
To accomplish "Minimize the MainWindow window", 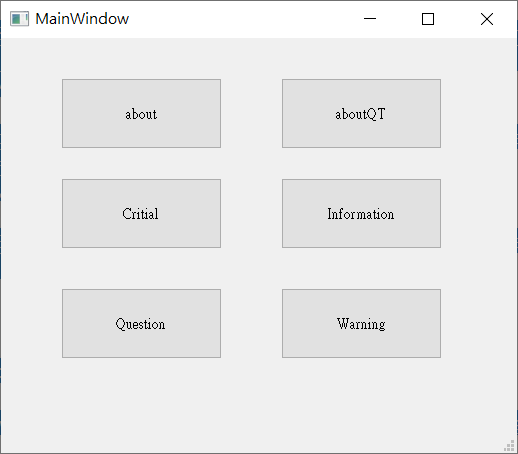I will pyautogui.click(x=370, y=19).
